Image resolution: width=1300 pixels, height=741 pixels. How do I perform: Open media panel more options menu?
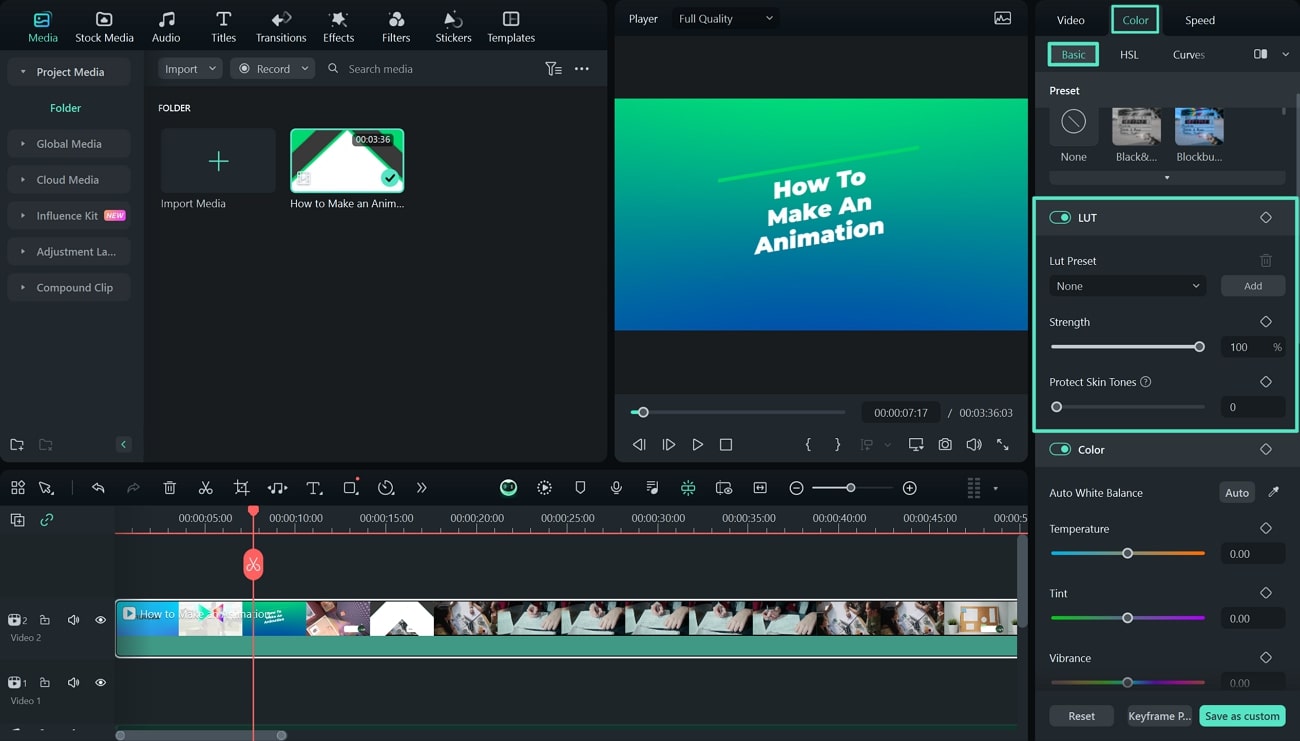click(582, 69)
